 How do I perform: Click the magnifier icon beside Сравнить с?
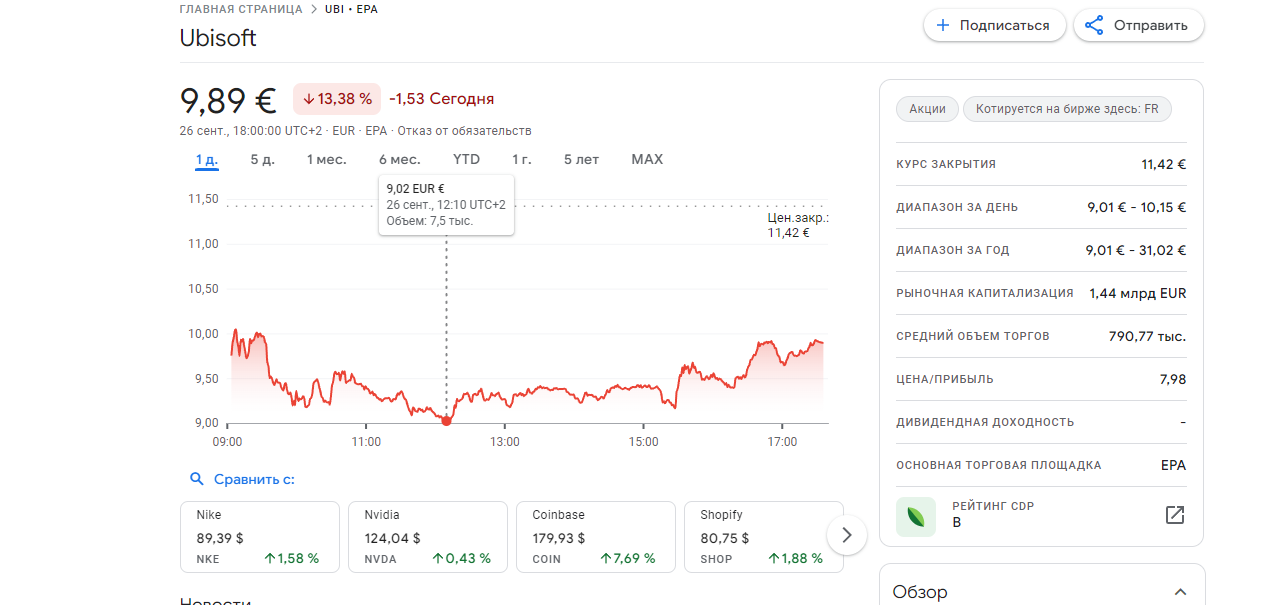coord(197,479)
